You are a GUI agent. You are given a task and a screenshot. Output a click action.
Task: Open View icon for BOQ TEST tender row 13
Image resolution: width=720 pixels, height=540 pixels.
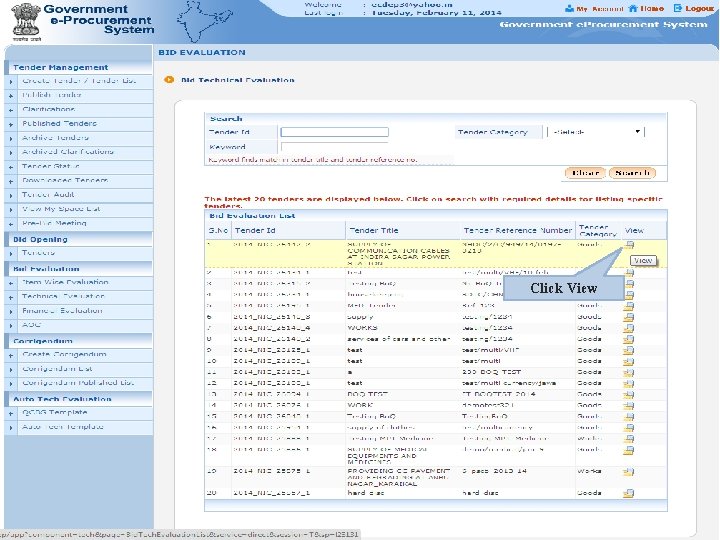click(629, 394)
